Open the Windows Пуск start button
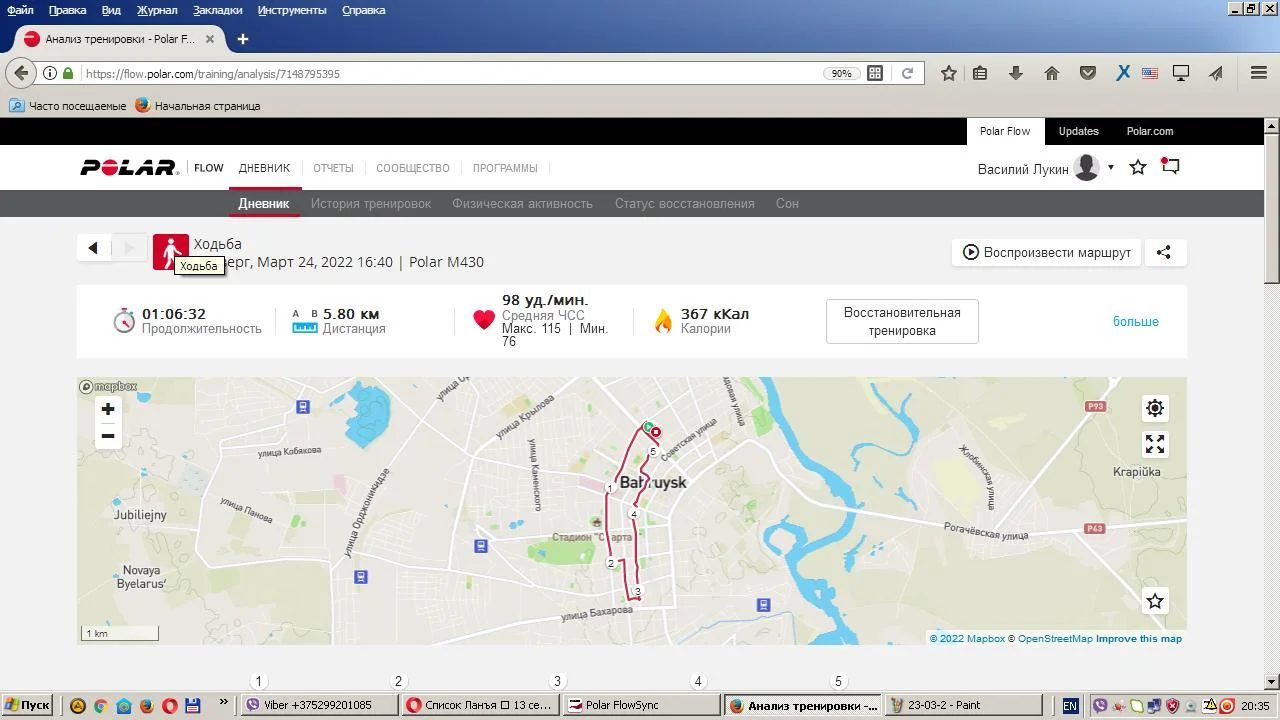This screenshot has width=1280, height=720. click(x=29, y=705)
